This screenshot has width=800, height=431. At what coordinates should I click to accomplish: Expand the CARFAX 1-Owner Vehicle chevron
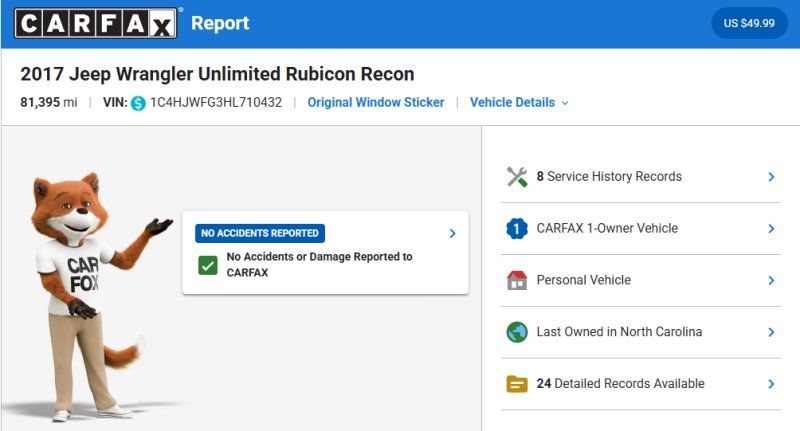pyautogui.click(x=771, y=229)
